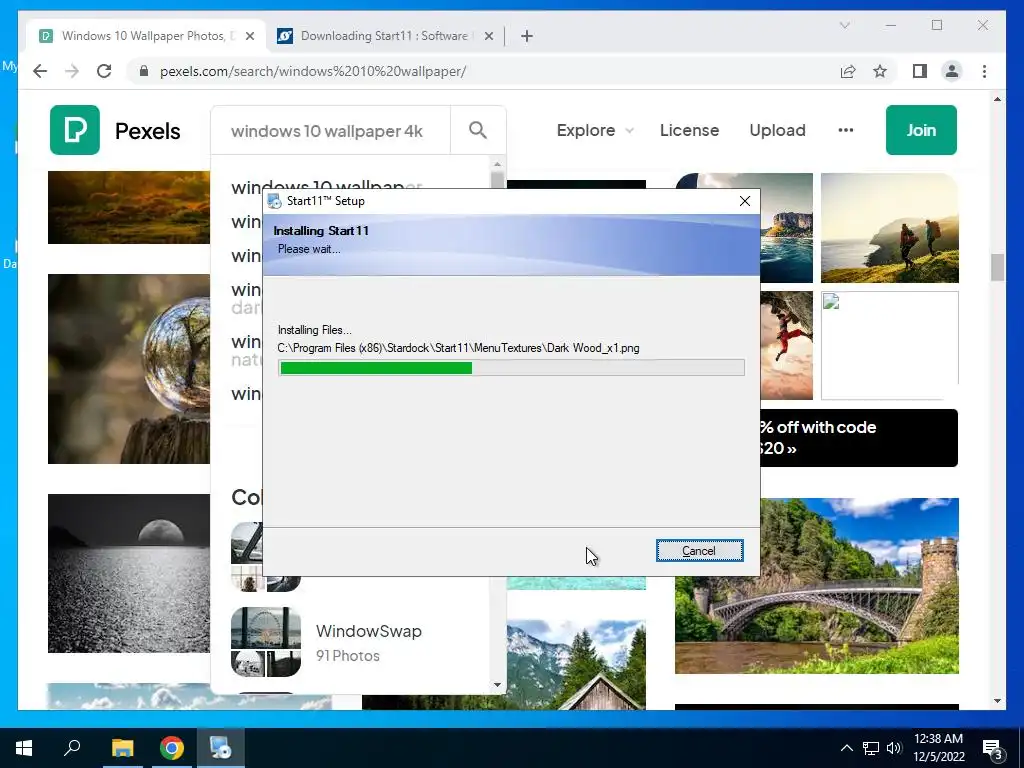This screenshot has height=768, width=1024.
Task: Expand the Explore menu
Action: (x=595, y=130)
